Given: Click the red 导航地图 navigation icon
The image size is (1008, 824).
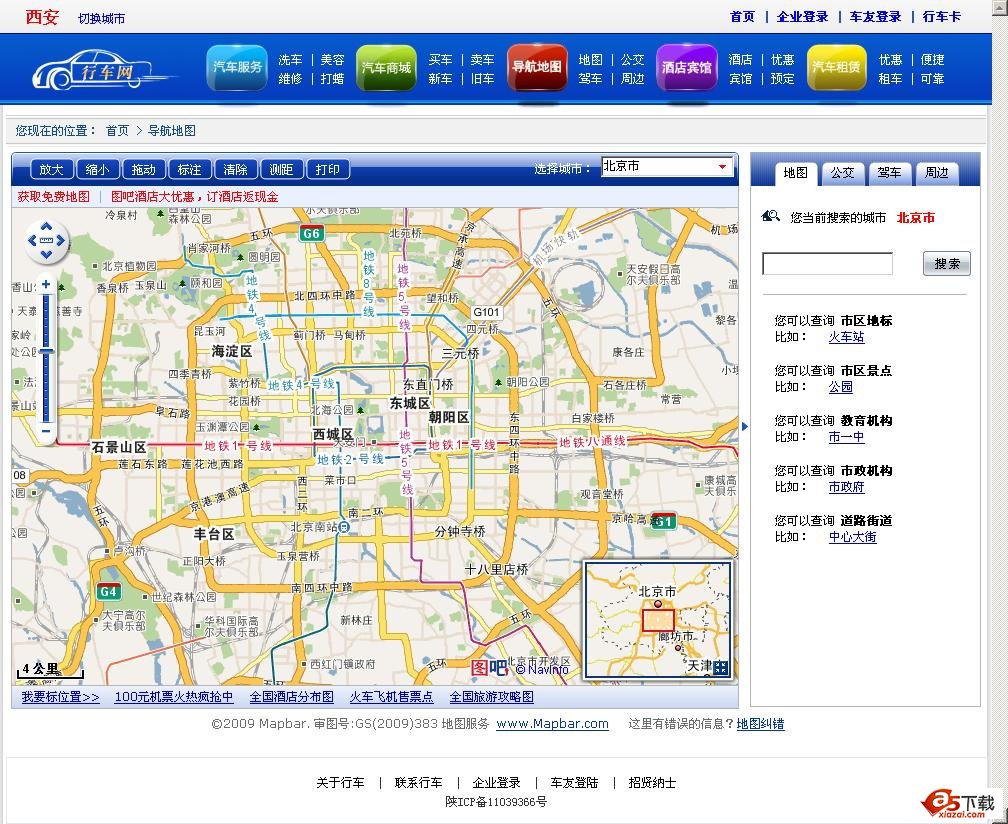Looking at the screenshot, I should 537,68.
